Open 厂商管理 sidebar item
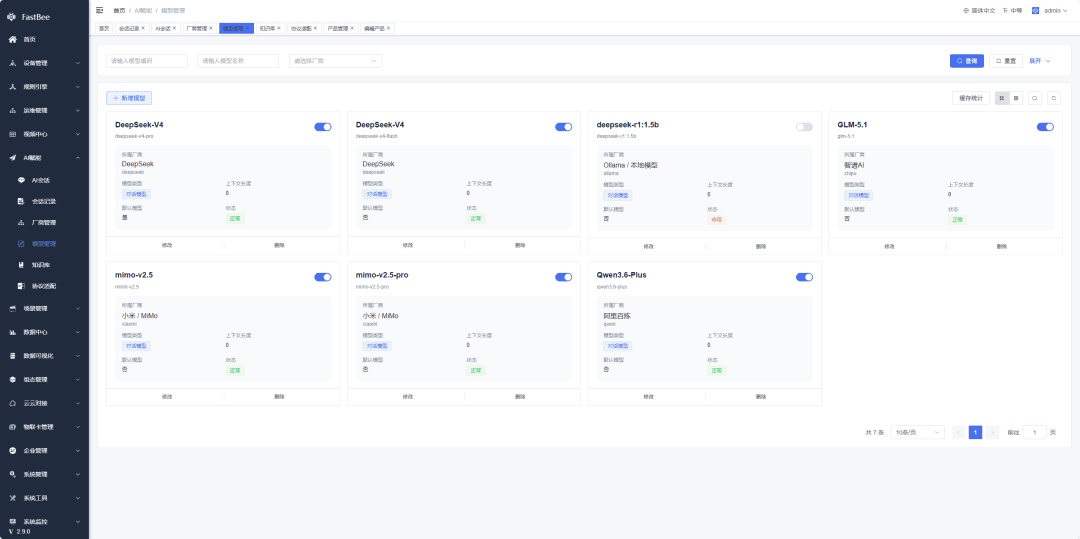Screen dimensions: 1080x539 [44, 222]
